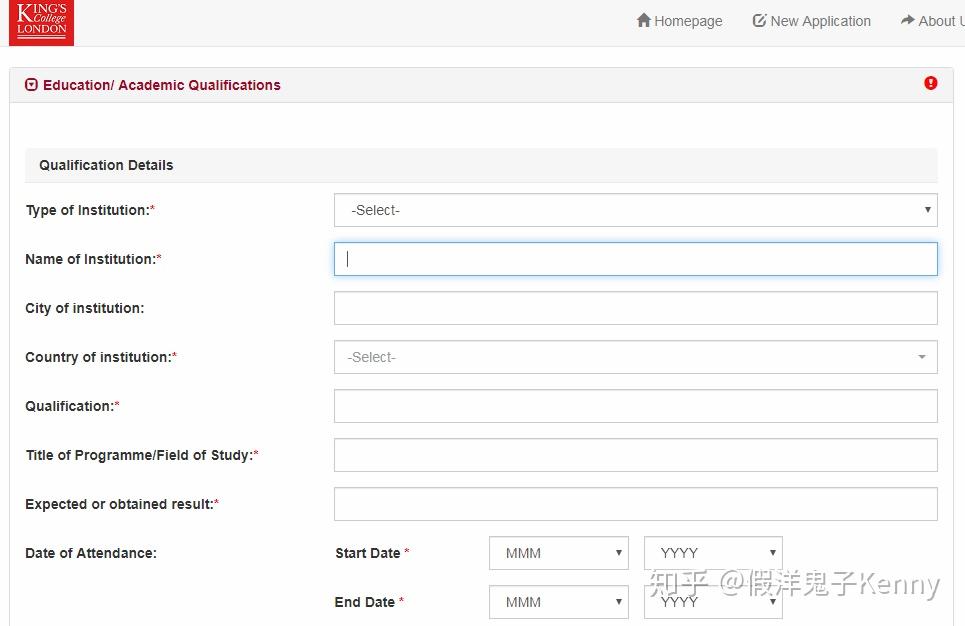
Task: Click the Qualification input field
Action: coord(636,406)
